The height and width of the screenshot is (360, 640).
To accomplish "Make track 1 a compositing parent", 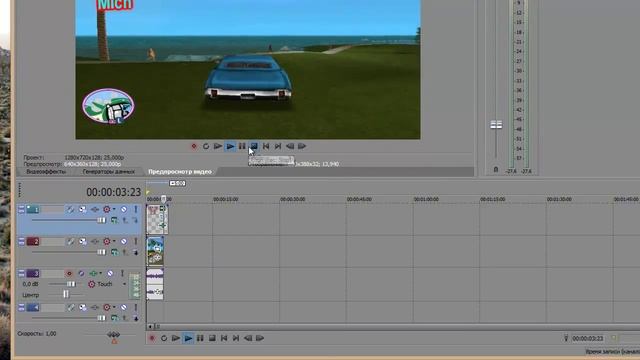I will click(125, 220).
